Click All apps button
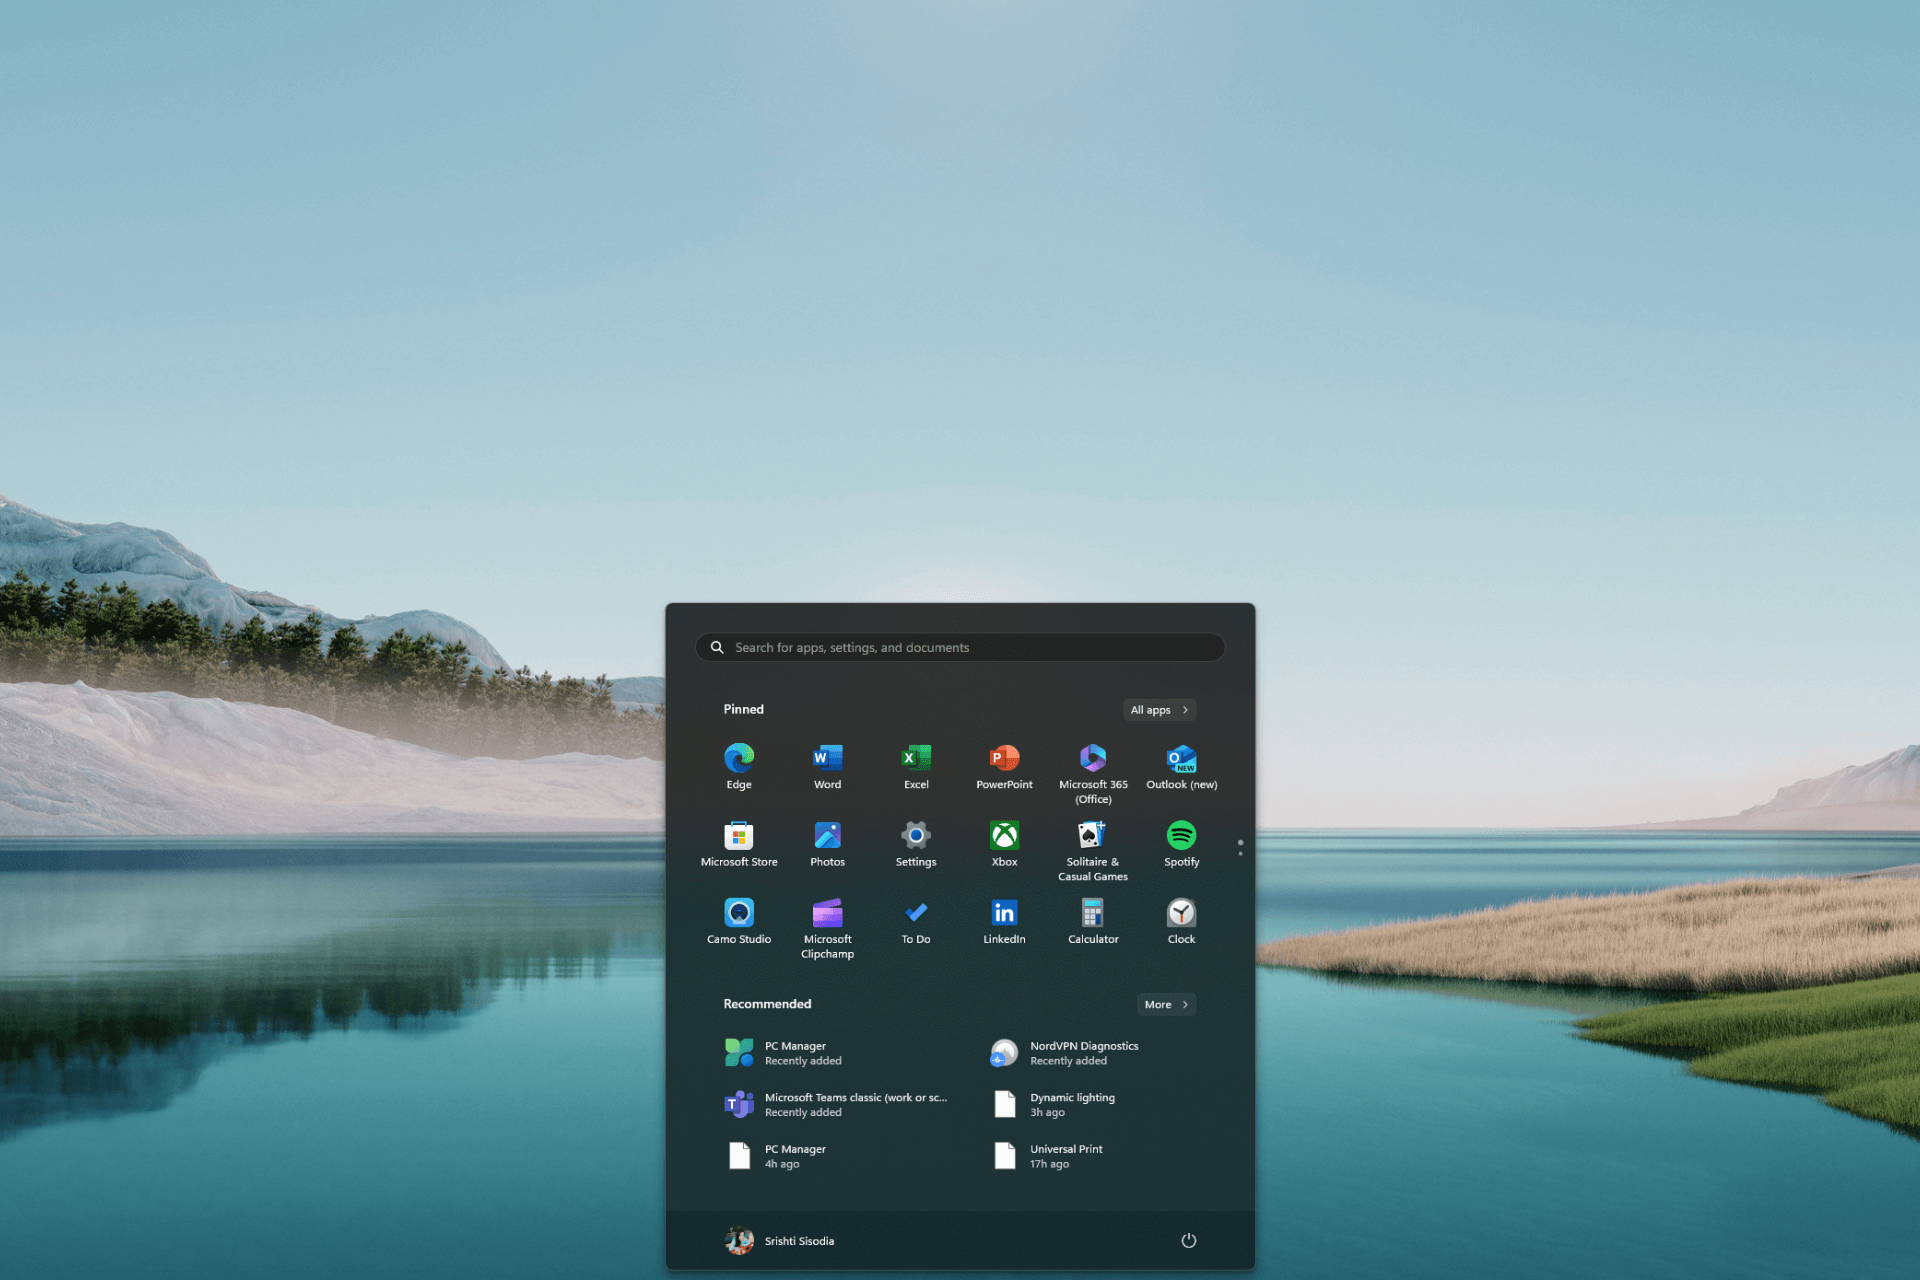The height and width of the screenshot is (1280, 1920). pyautogui.click(x=1159, y=710)
